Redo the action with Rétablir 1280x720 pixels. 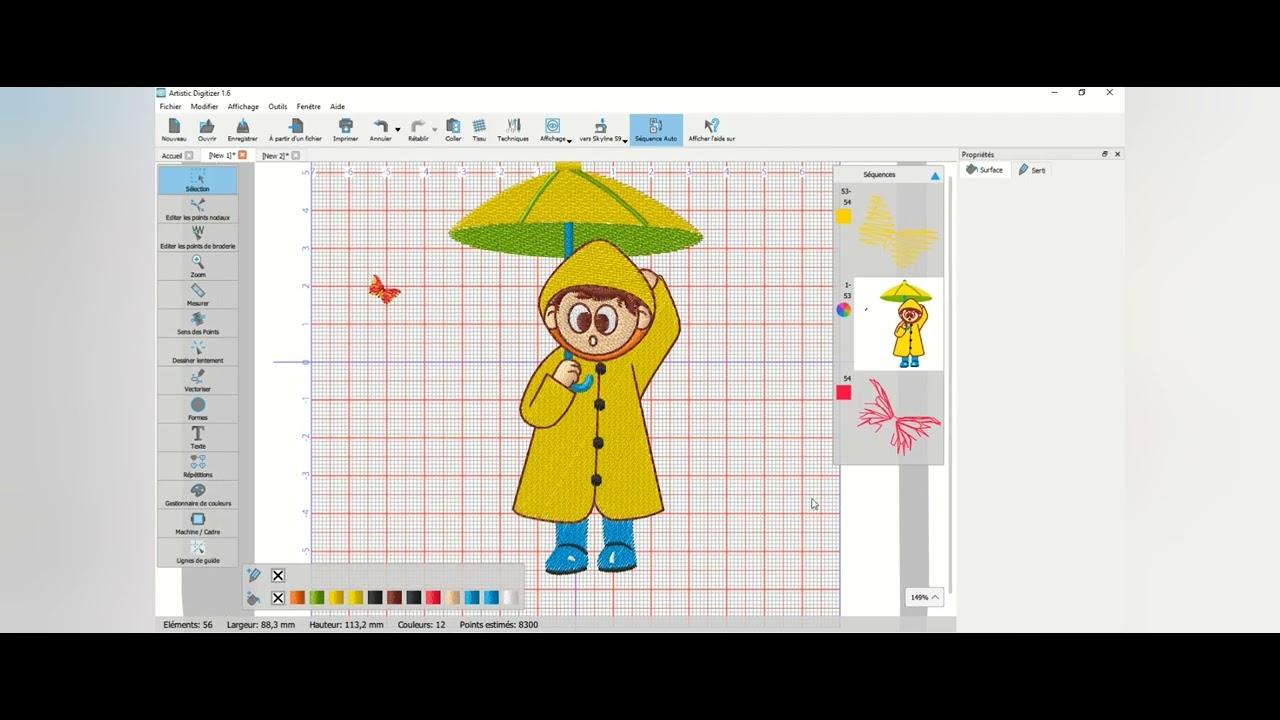pyautogui.click(x=418, y=130)
